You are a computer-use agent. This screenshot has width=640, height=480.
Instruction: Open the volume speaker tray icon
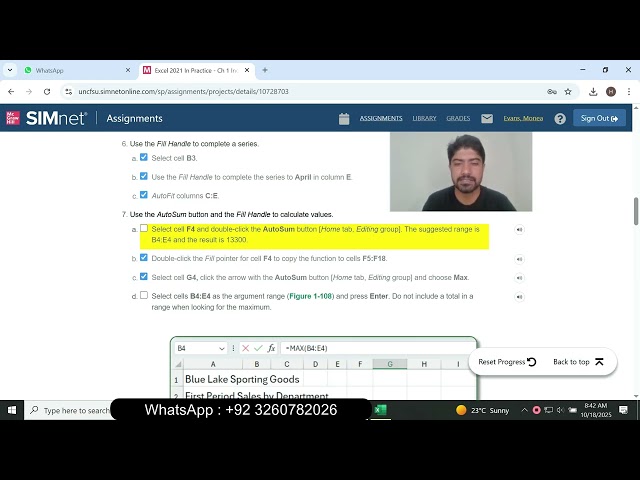pyautogui.click(x=560, y=410)
